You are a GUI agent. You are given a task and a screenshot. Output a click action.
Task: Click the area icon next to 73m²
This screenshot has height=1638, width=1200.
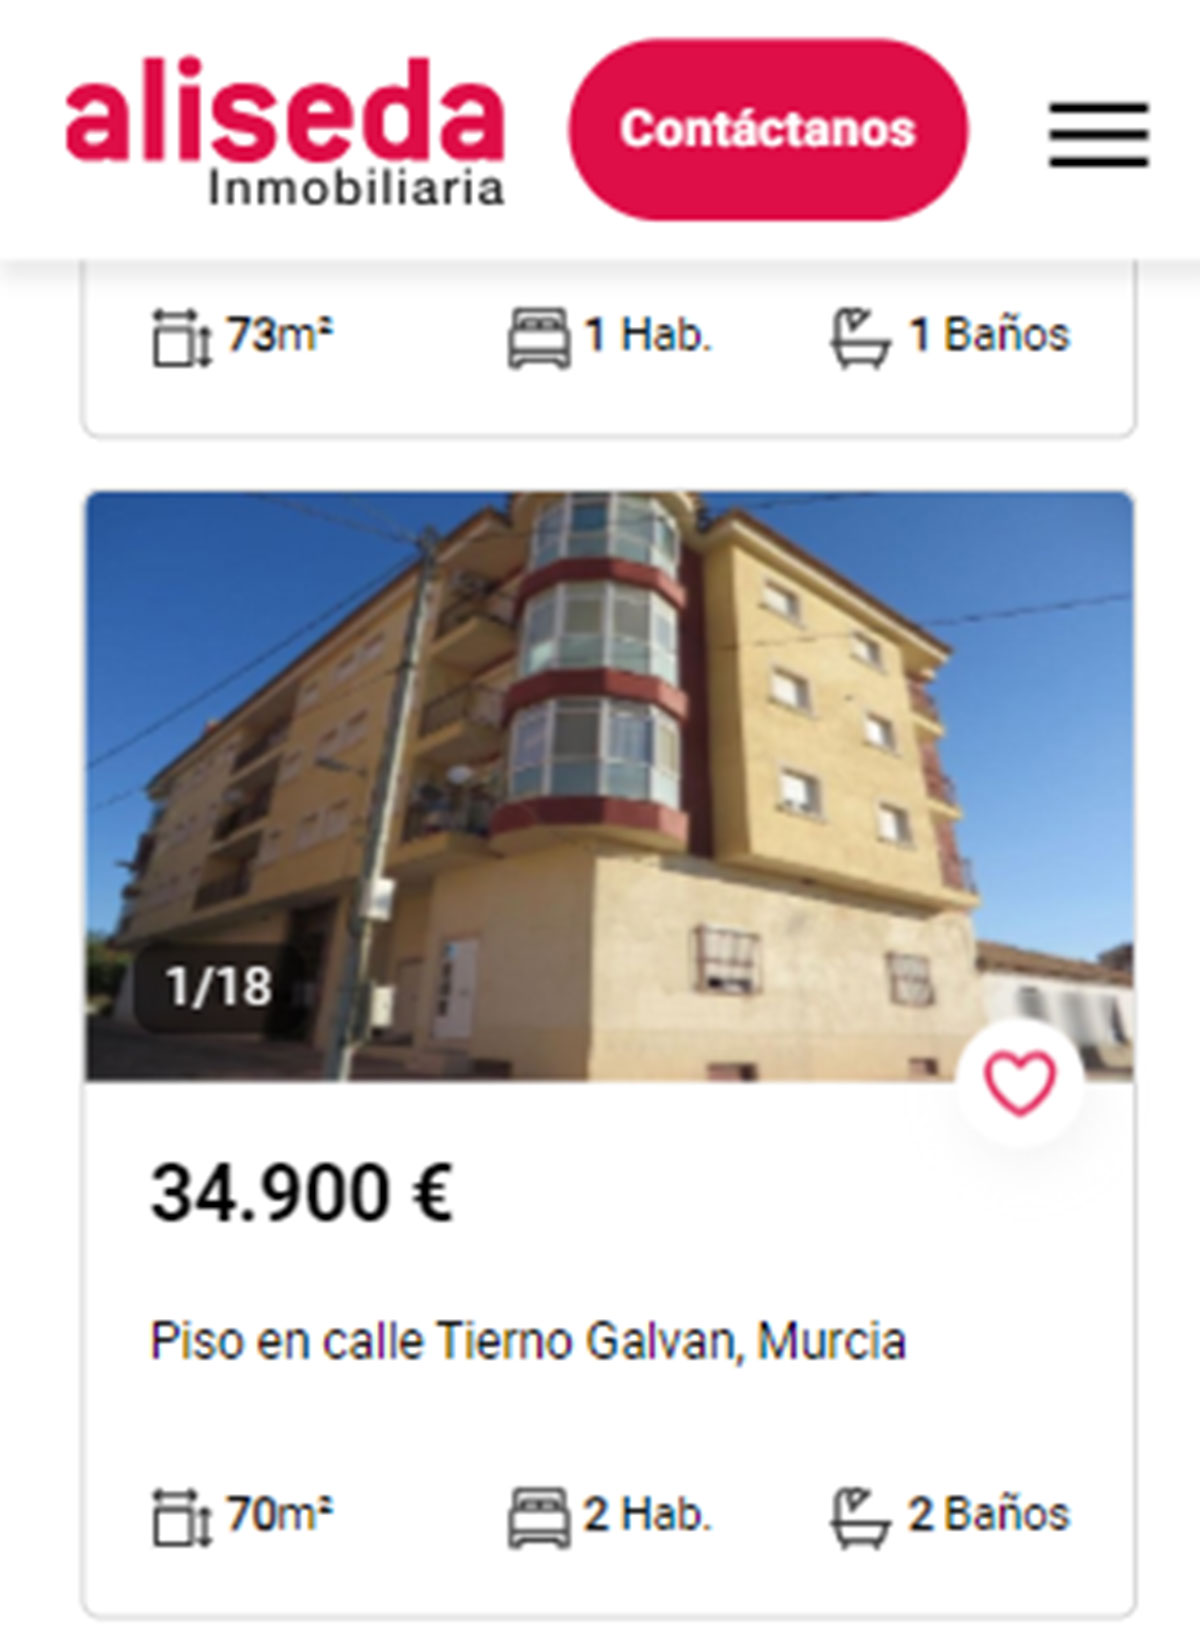(181, 339)
